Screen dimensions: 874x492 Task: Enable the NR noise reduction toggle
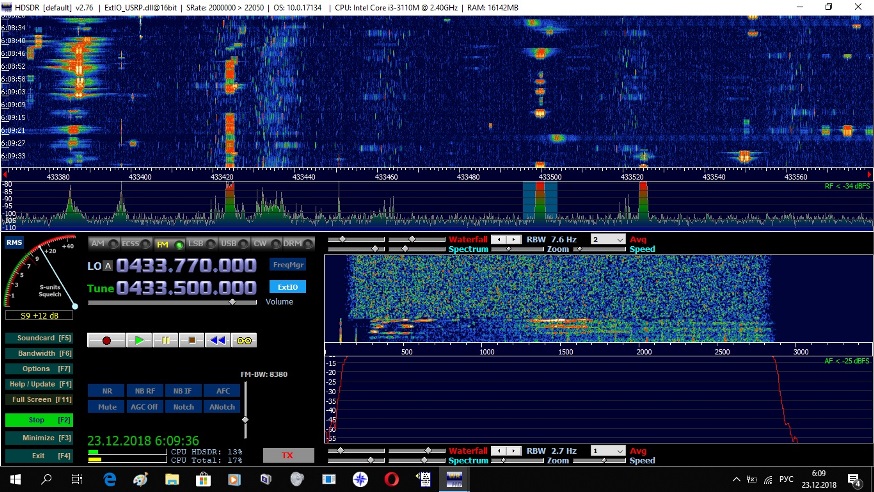pos(107,391)
